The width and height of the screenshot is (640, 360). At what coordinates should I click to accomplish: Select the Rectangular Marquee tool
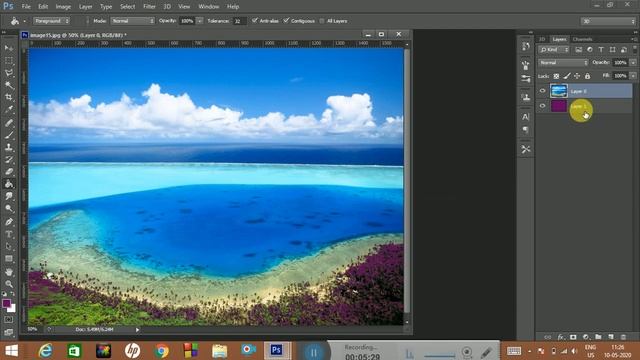point(9,60)
